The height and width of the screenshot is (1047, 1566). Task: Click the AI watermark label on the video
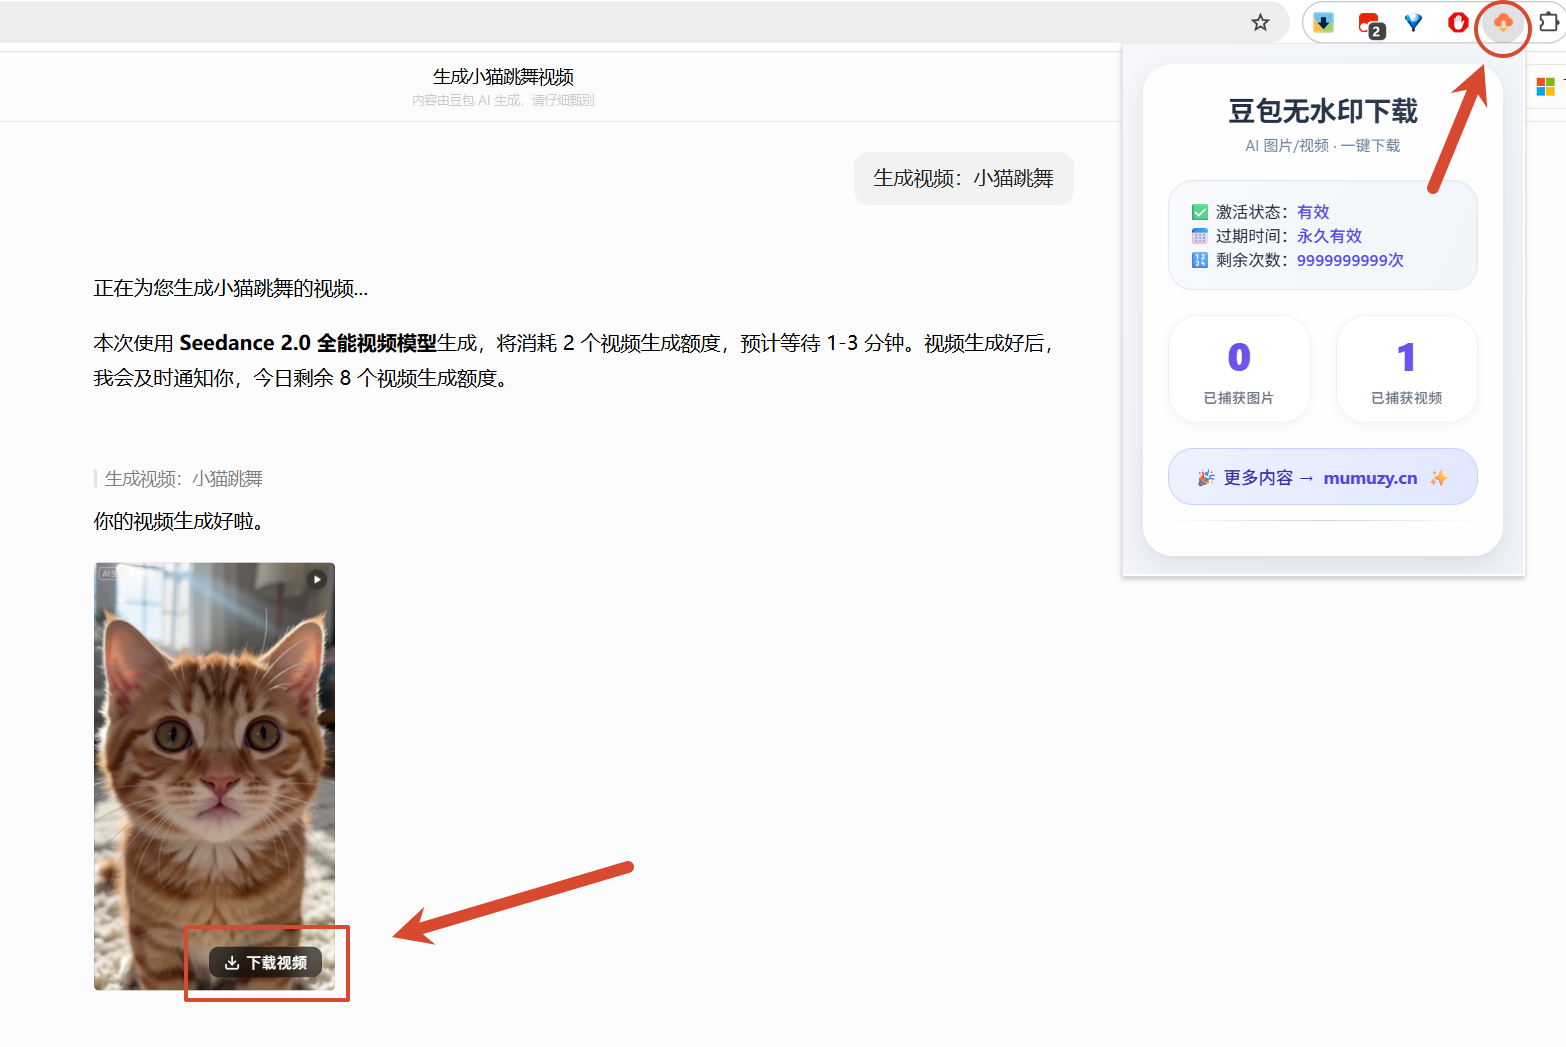pyautogui.click(x=107, y=574)
